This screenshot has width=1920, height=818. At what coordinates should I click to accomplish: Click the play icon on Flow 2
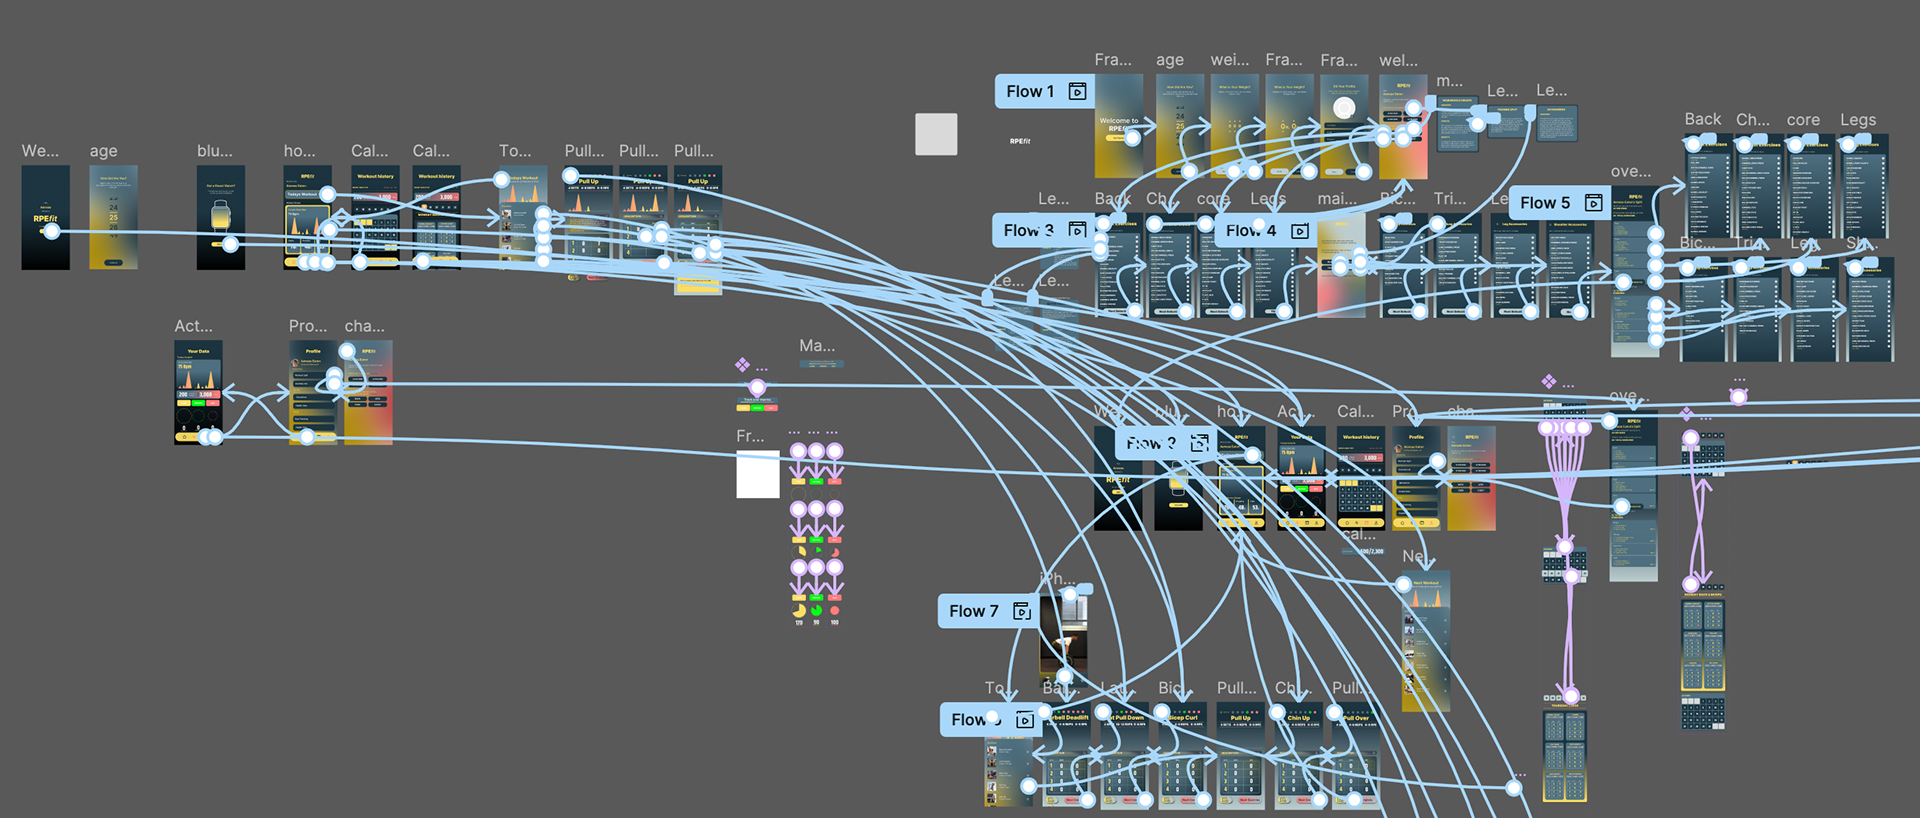coord(1199,442)
